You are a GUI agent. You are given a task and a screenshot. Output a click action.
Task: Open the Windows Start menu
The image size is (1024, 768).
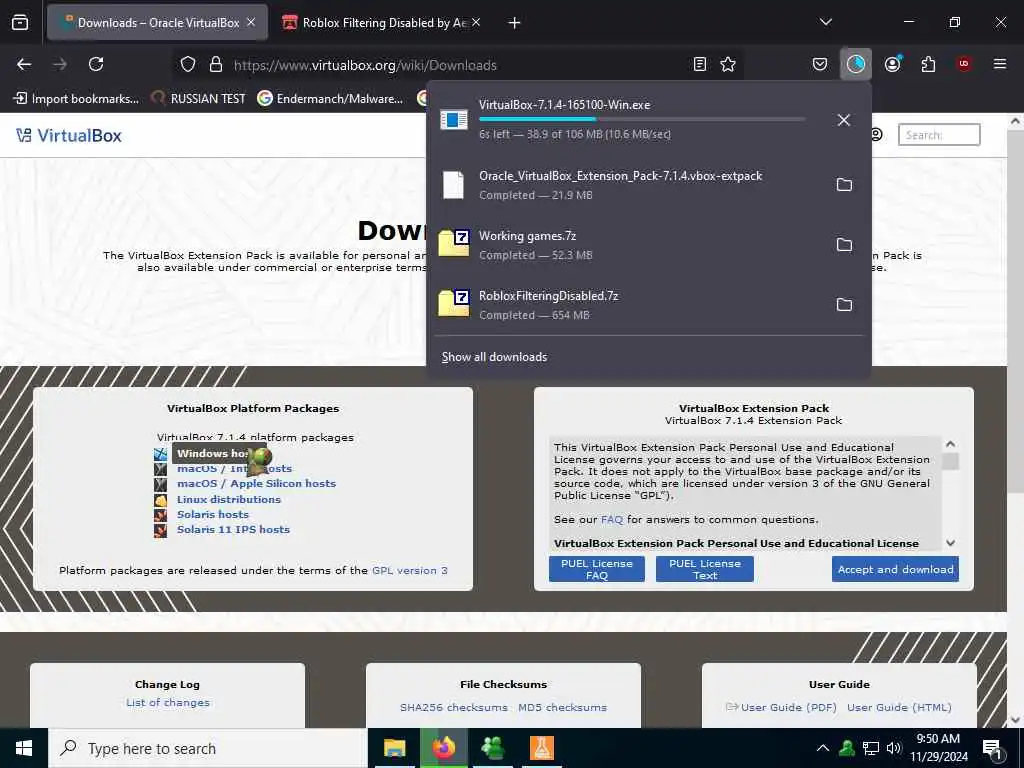click(x=24, y=748)
